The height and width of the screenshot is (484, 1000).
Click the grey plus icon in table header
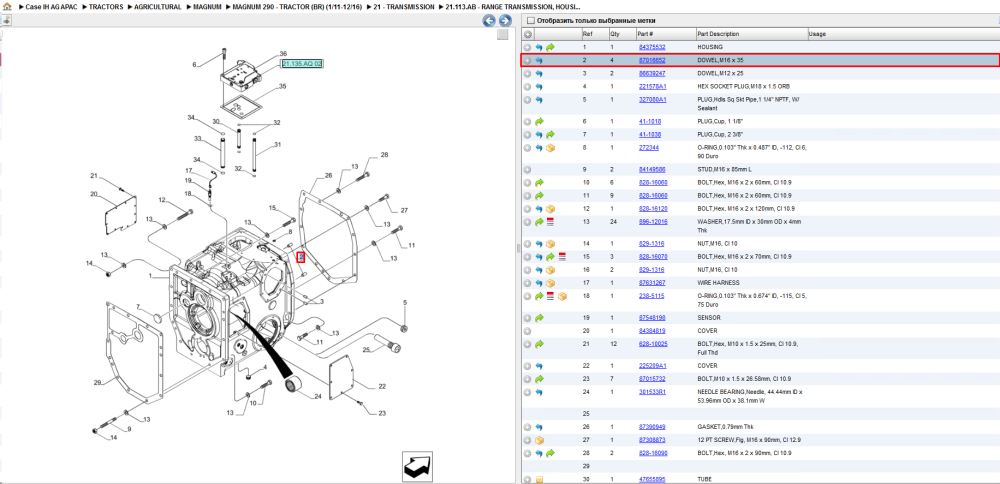(x=528, y=34)
